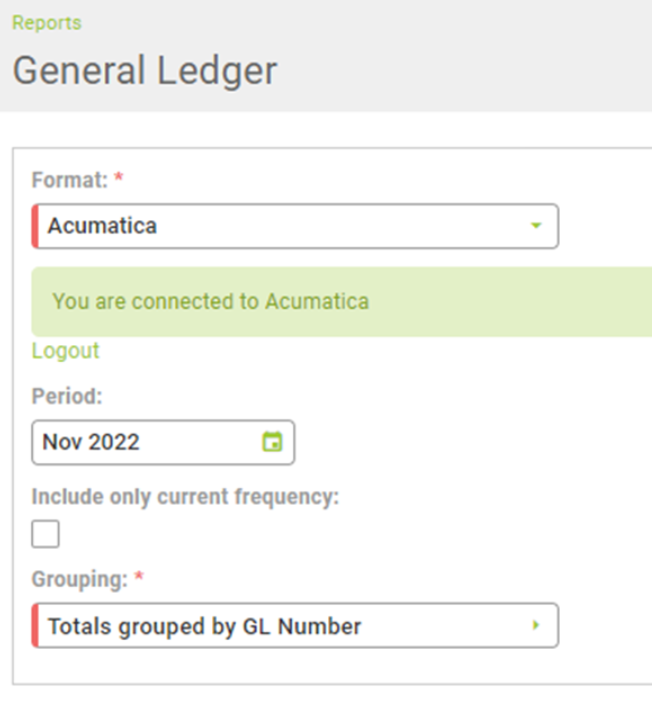Click the Period field label

click(67, 396)
